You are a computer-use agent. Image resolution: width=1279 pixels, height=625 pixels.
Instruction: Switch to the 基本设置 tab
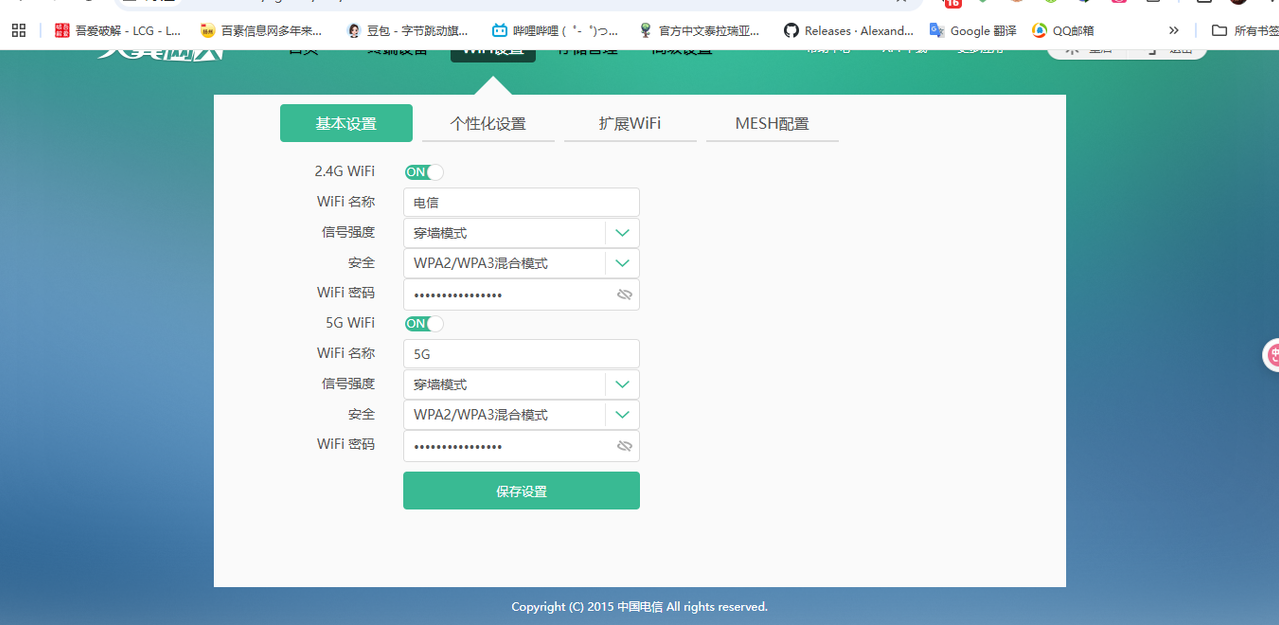(346, 123)
